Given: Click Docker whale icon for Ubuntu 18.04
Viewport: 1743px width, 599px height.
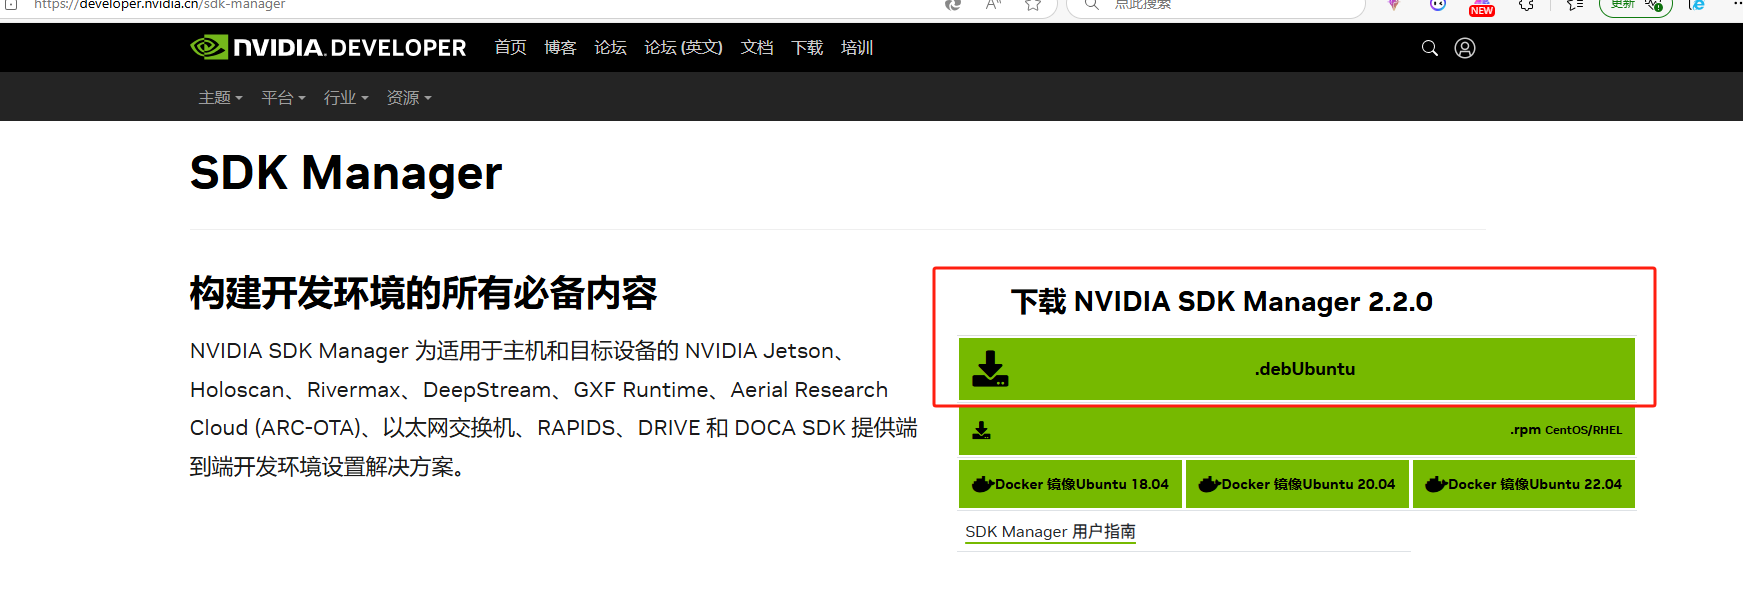Looking at the screenshot, I should pos(983,484).
